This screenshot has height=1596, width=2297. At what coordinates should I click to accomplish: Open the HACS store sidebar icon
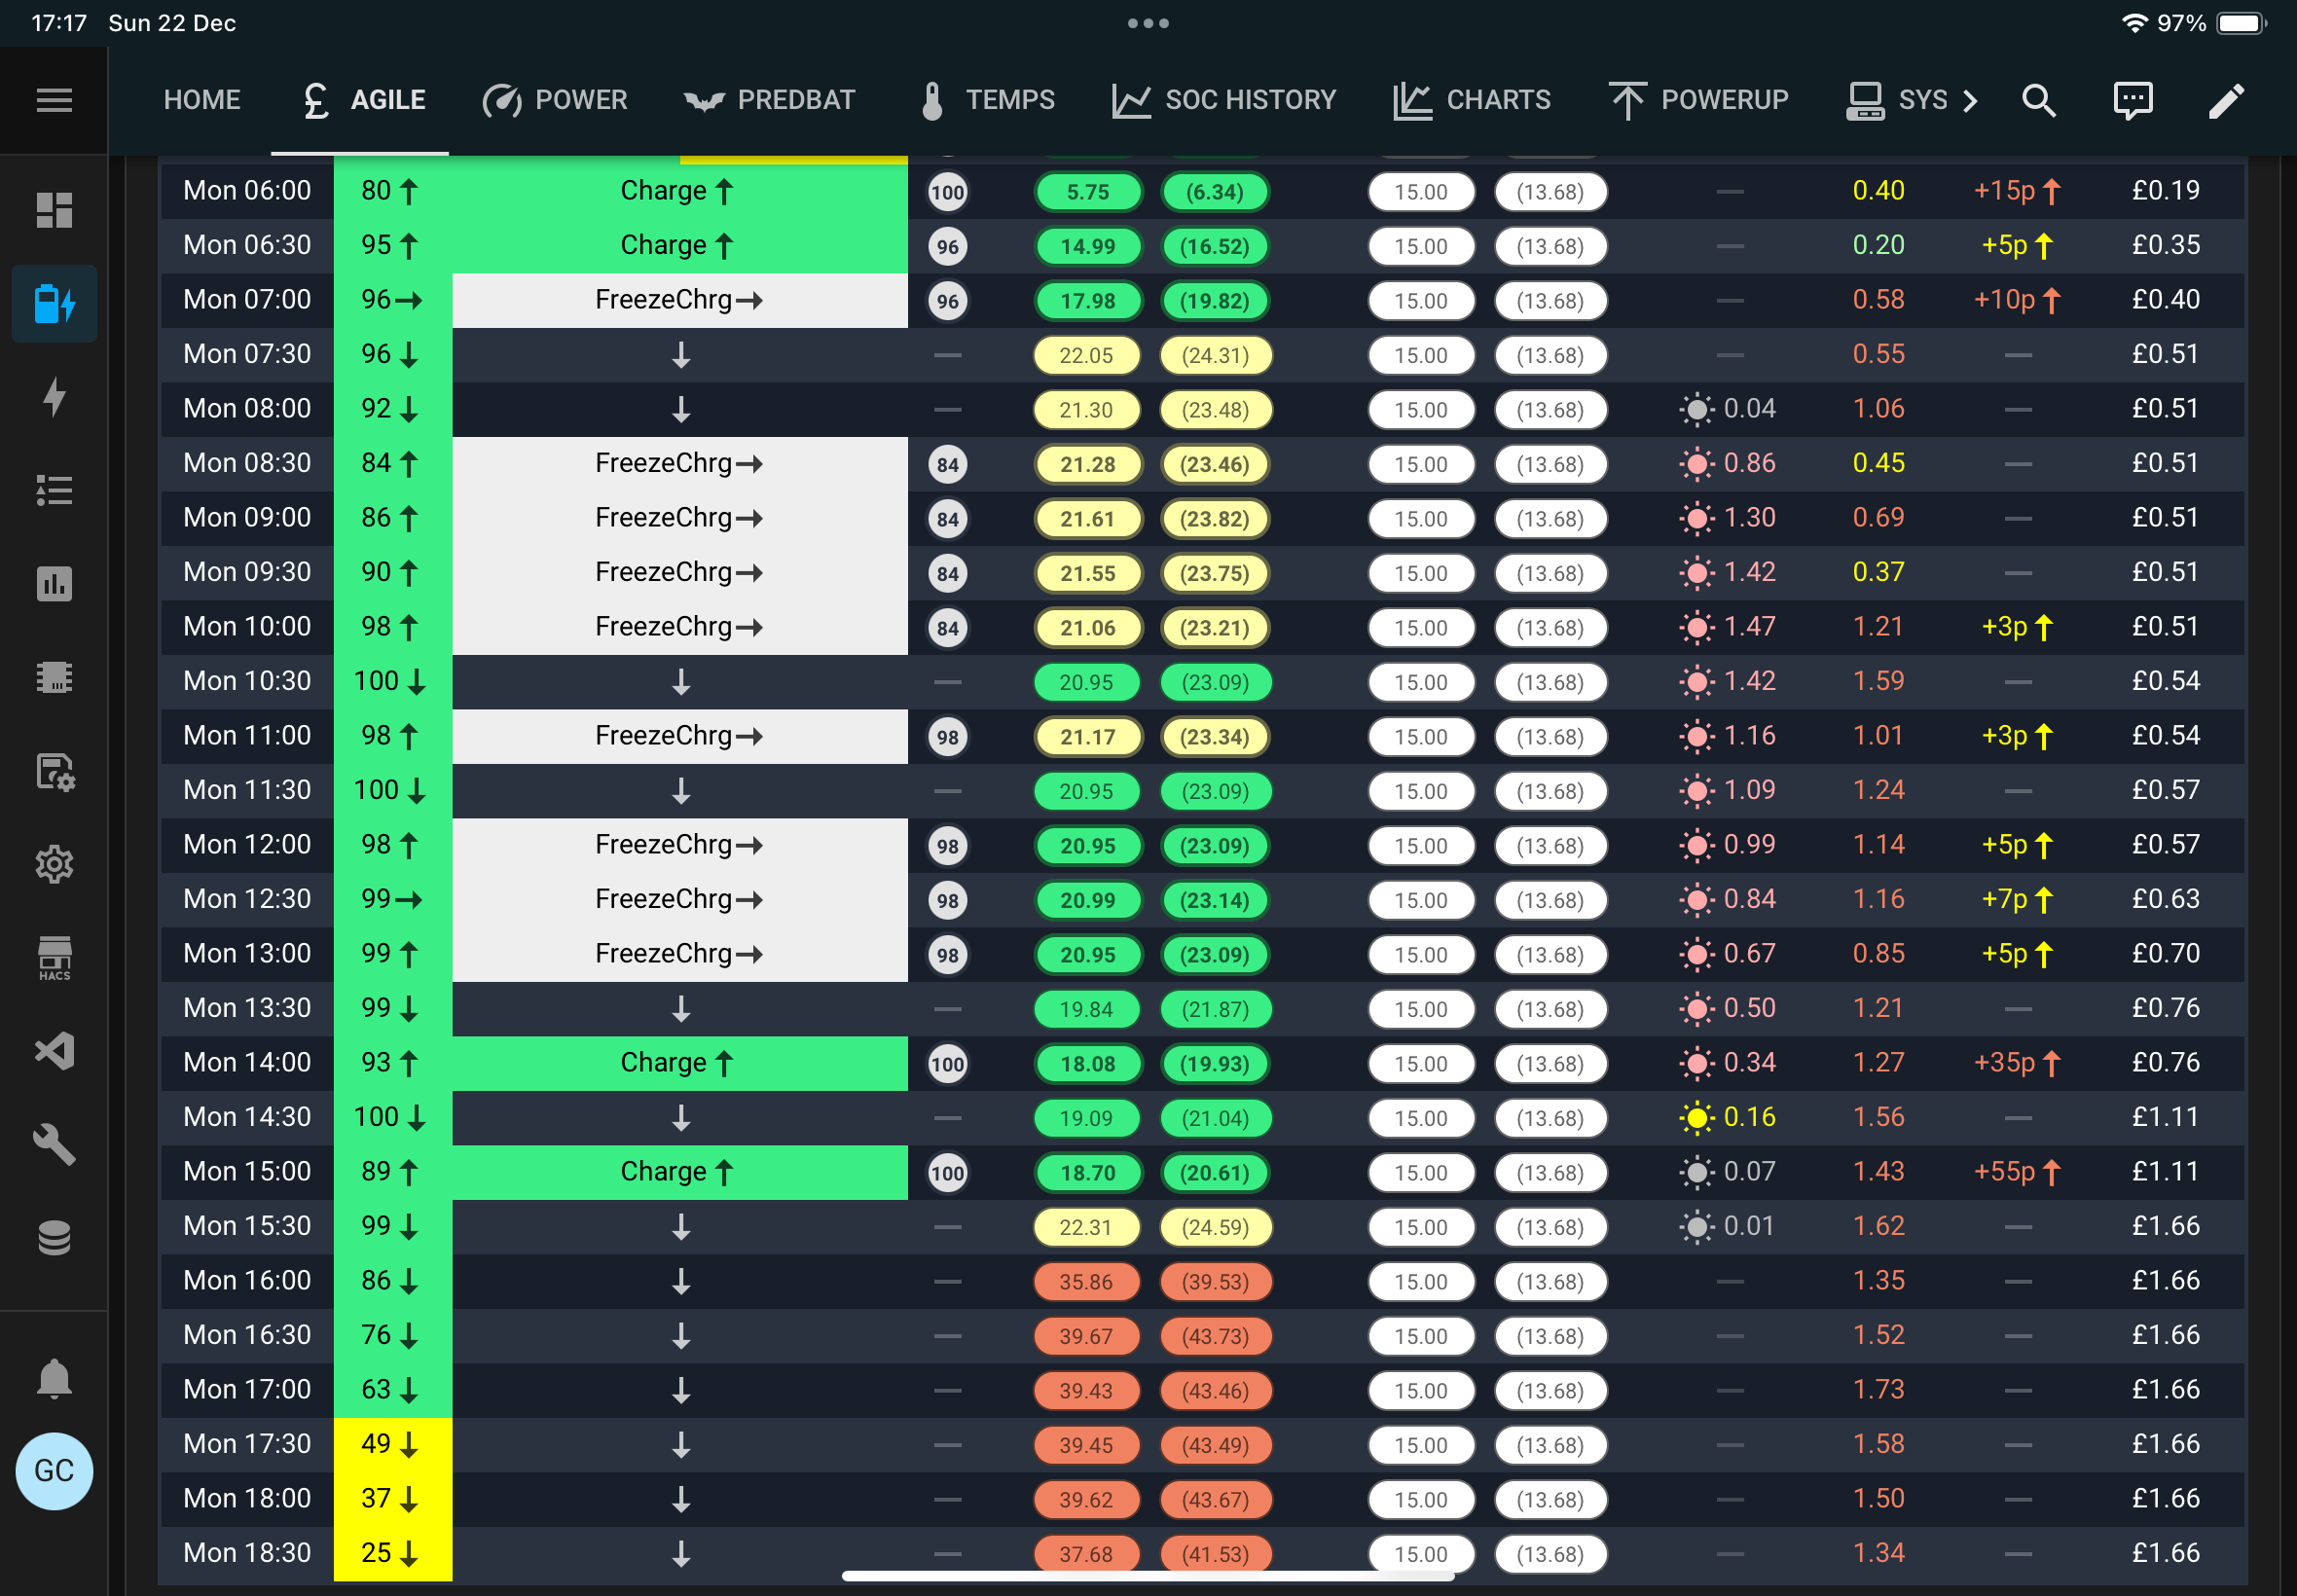click(x=54, y=958)
